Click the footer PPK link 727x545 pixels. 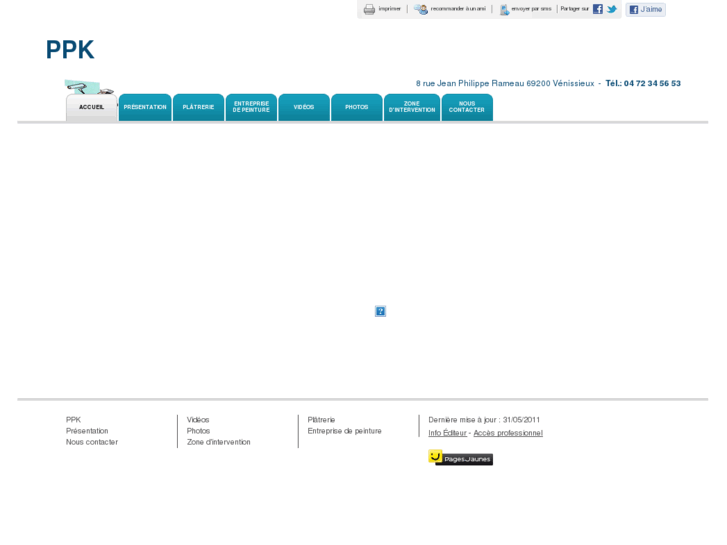[x=73, y=420]
